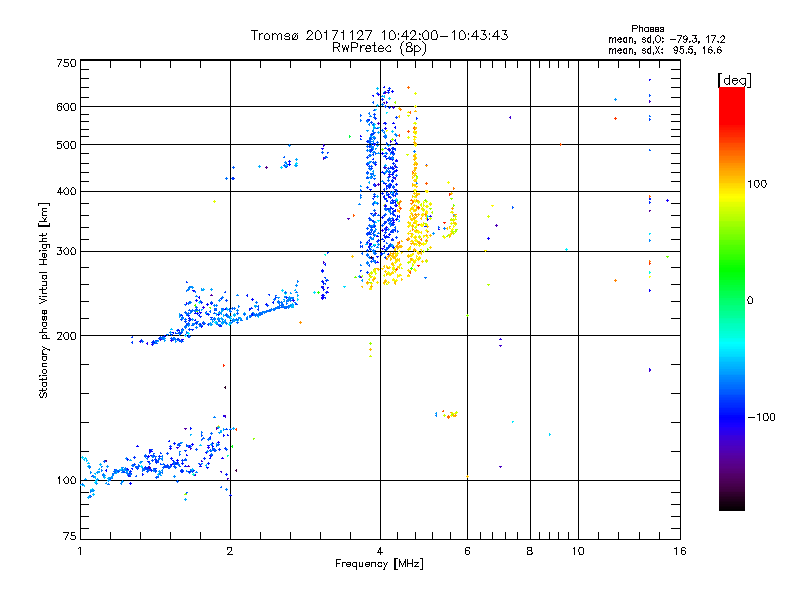
Task: Click the x-axis tick label "2"
Action: tap(230, 551)
